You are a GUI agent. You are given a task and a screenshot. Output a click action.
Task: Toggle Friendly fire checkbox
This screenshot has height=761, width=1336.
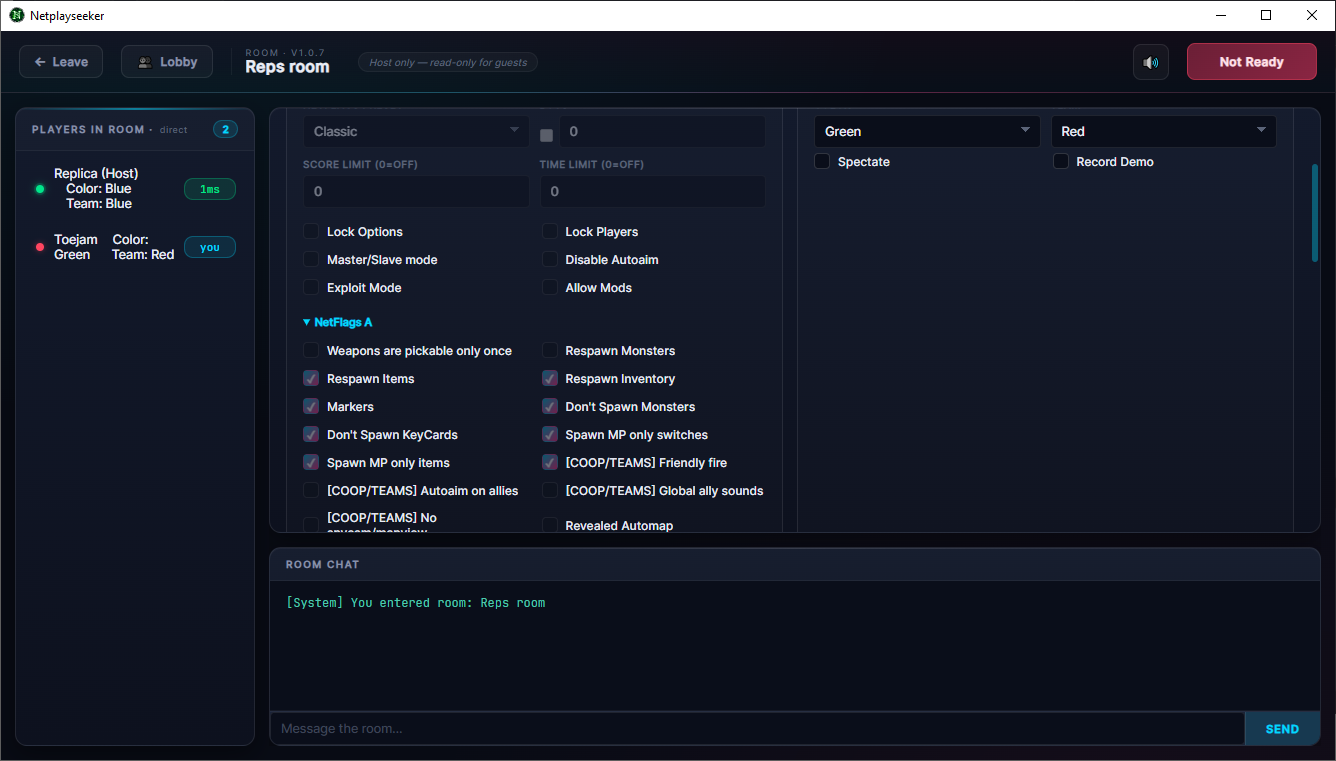[550, 462]
